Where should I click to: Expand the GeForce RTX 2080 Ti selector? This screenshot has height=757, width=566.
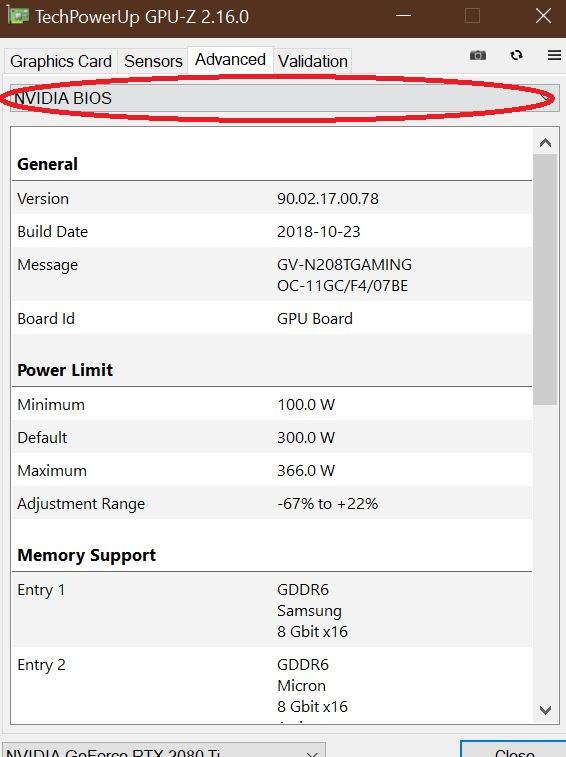[164, 751]
